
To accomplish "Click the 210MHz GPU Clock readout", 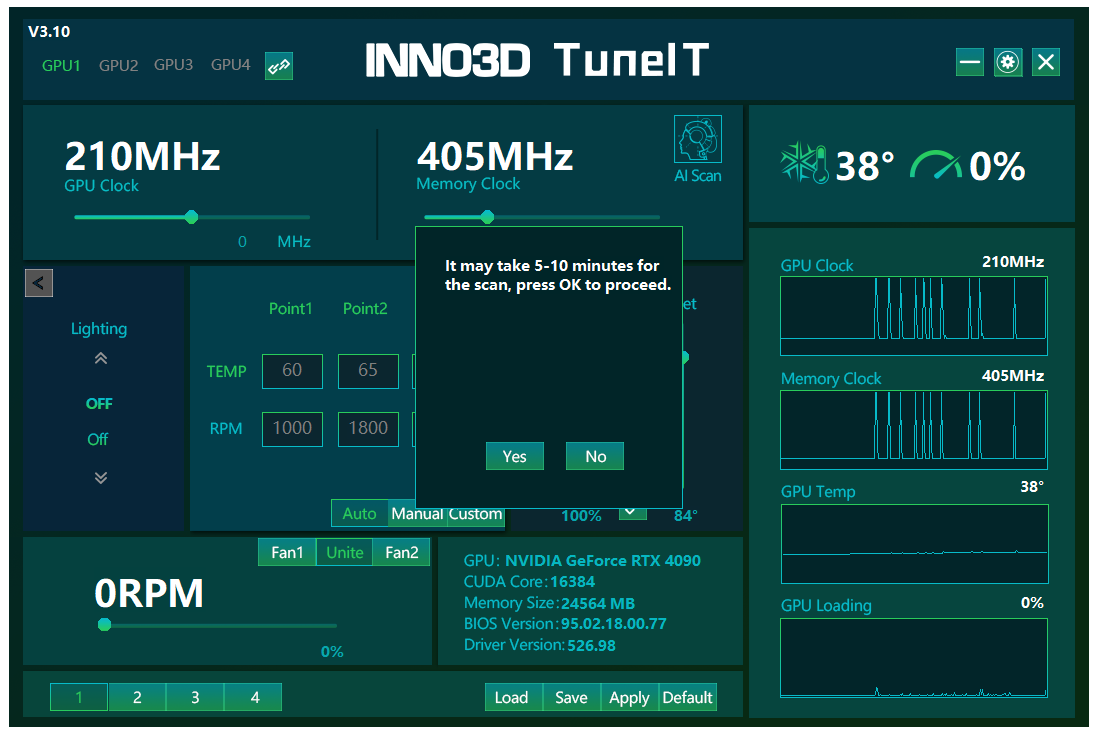I will coord(142,156).
